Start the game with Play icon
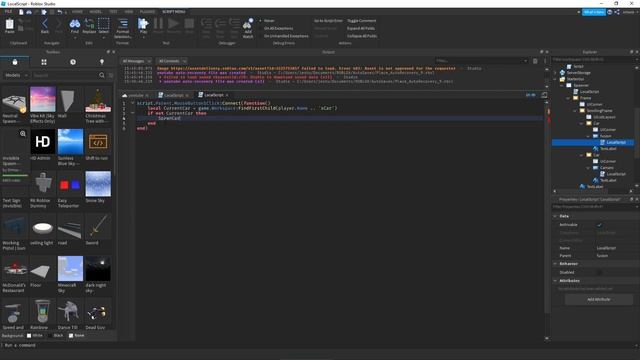Screen dimensions: 640x360 click(143, 25)
